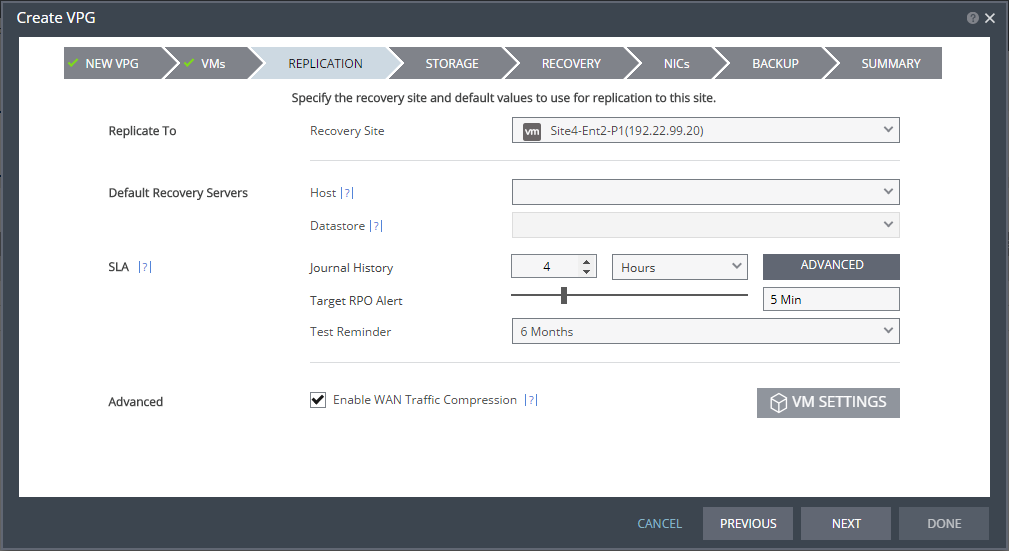Click the help question mark icon in title bar
This screenshot has width=1009, height=551.
click(x=972, y=18)
